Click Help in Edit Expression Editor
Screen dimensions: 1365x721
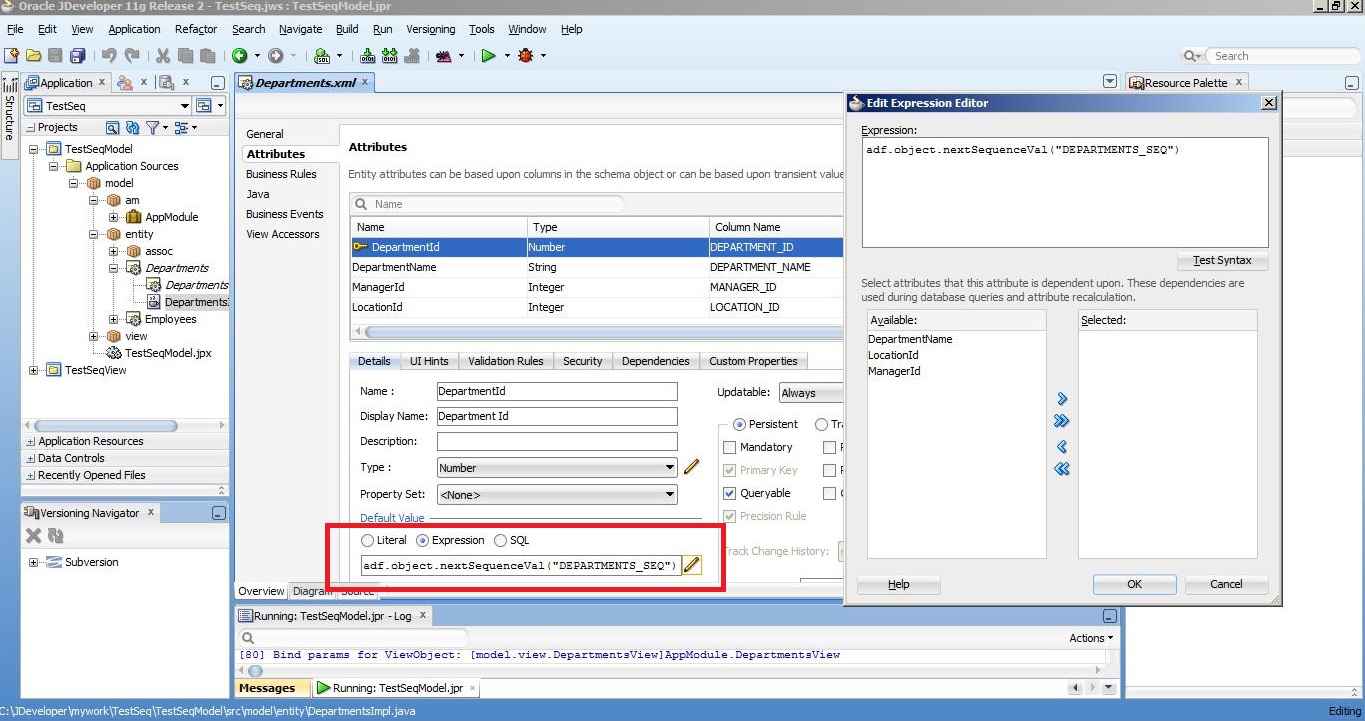(x=898, y=584)
